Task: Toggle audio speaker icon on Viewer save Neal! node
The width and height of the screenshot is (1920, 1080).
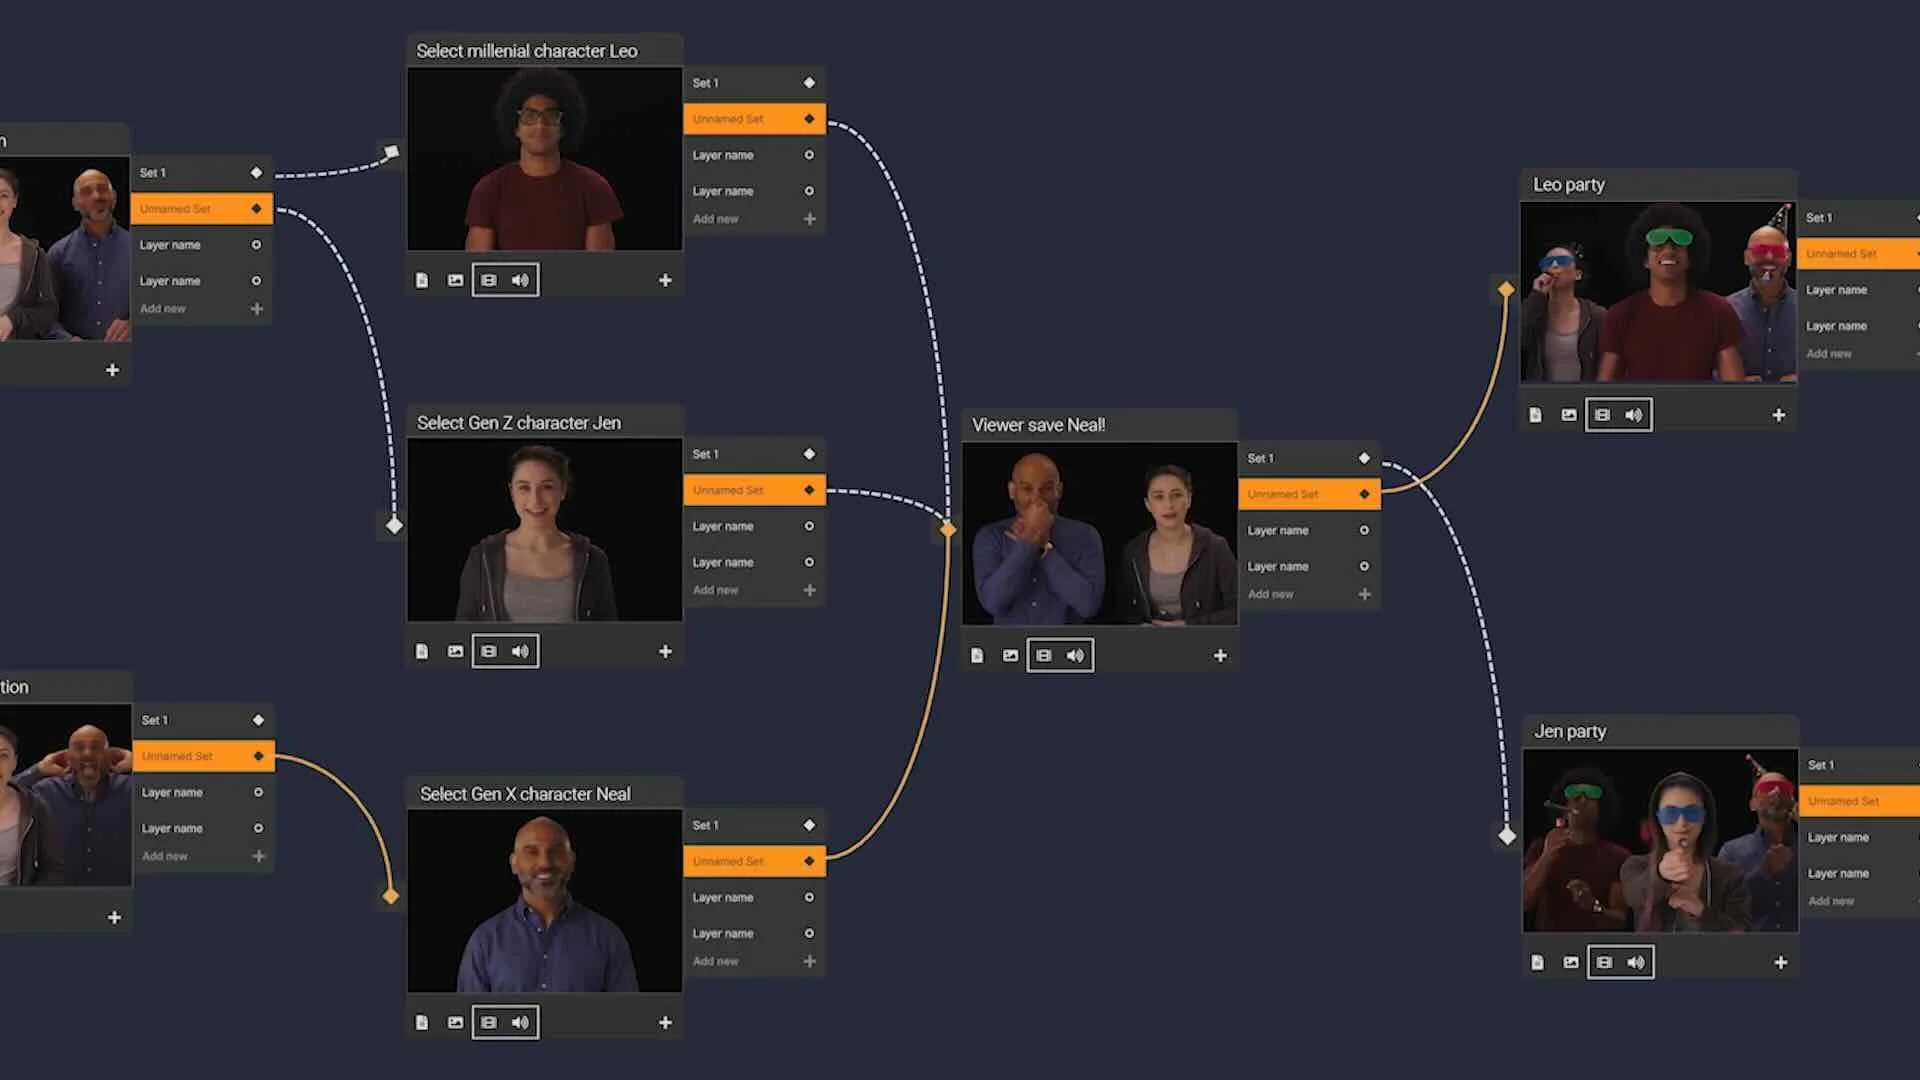Action: pos(1075,655)
